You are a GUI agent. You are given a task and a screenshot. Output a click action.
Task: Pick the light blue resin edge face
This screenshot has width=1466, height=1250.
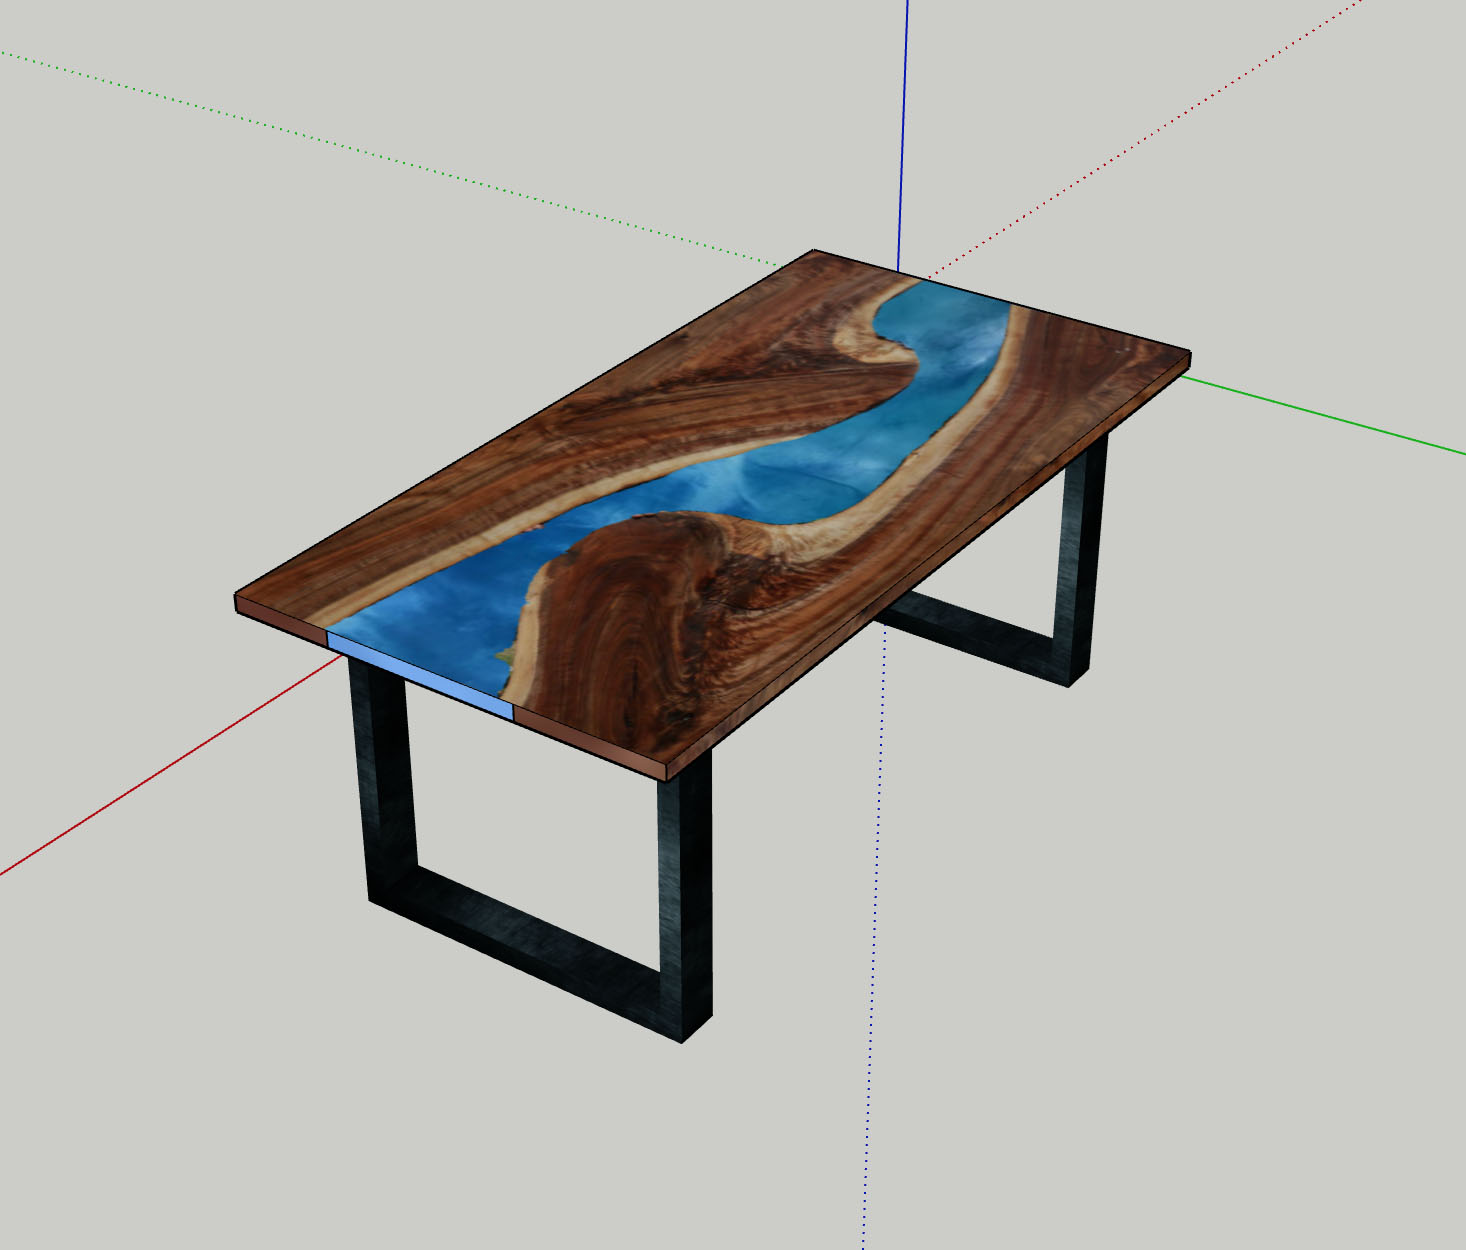420,675
